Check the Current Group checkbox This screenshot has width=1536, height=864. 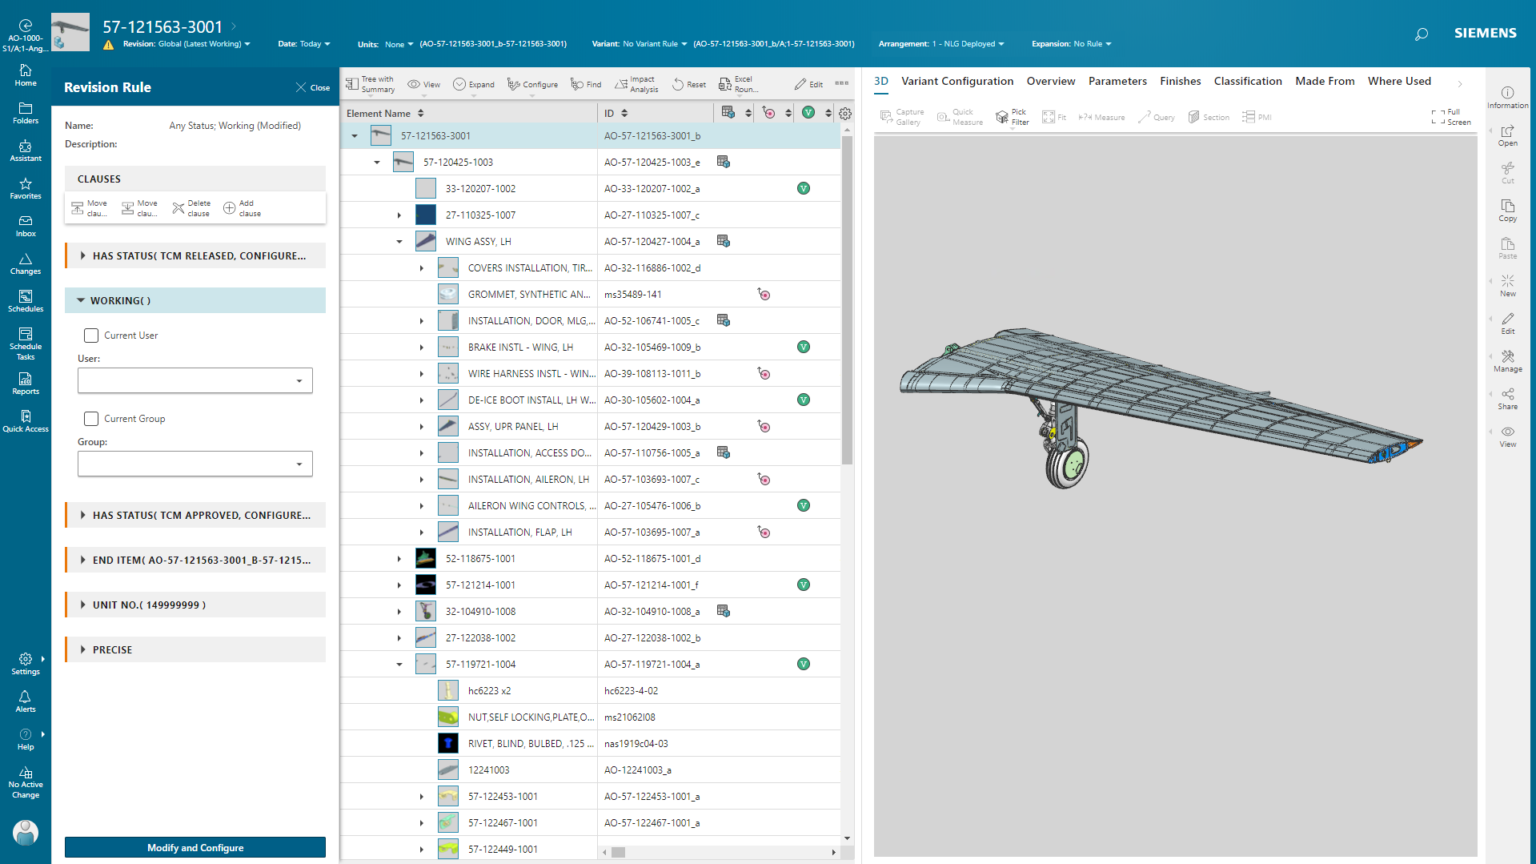tap(90, 418)
